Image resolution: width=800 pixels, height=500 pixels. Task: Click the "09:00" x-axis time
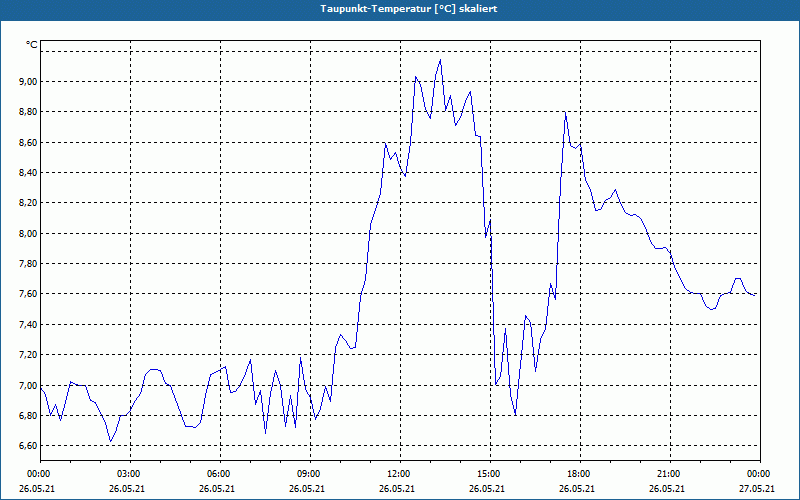pos(310,474)
